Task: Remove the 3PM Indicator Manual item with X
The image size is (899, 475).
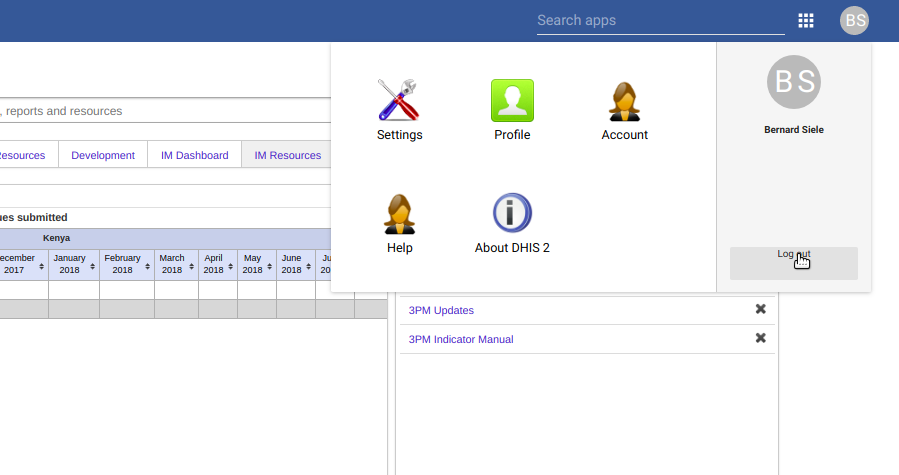Action: (x=760, y=338)
